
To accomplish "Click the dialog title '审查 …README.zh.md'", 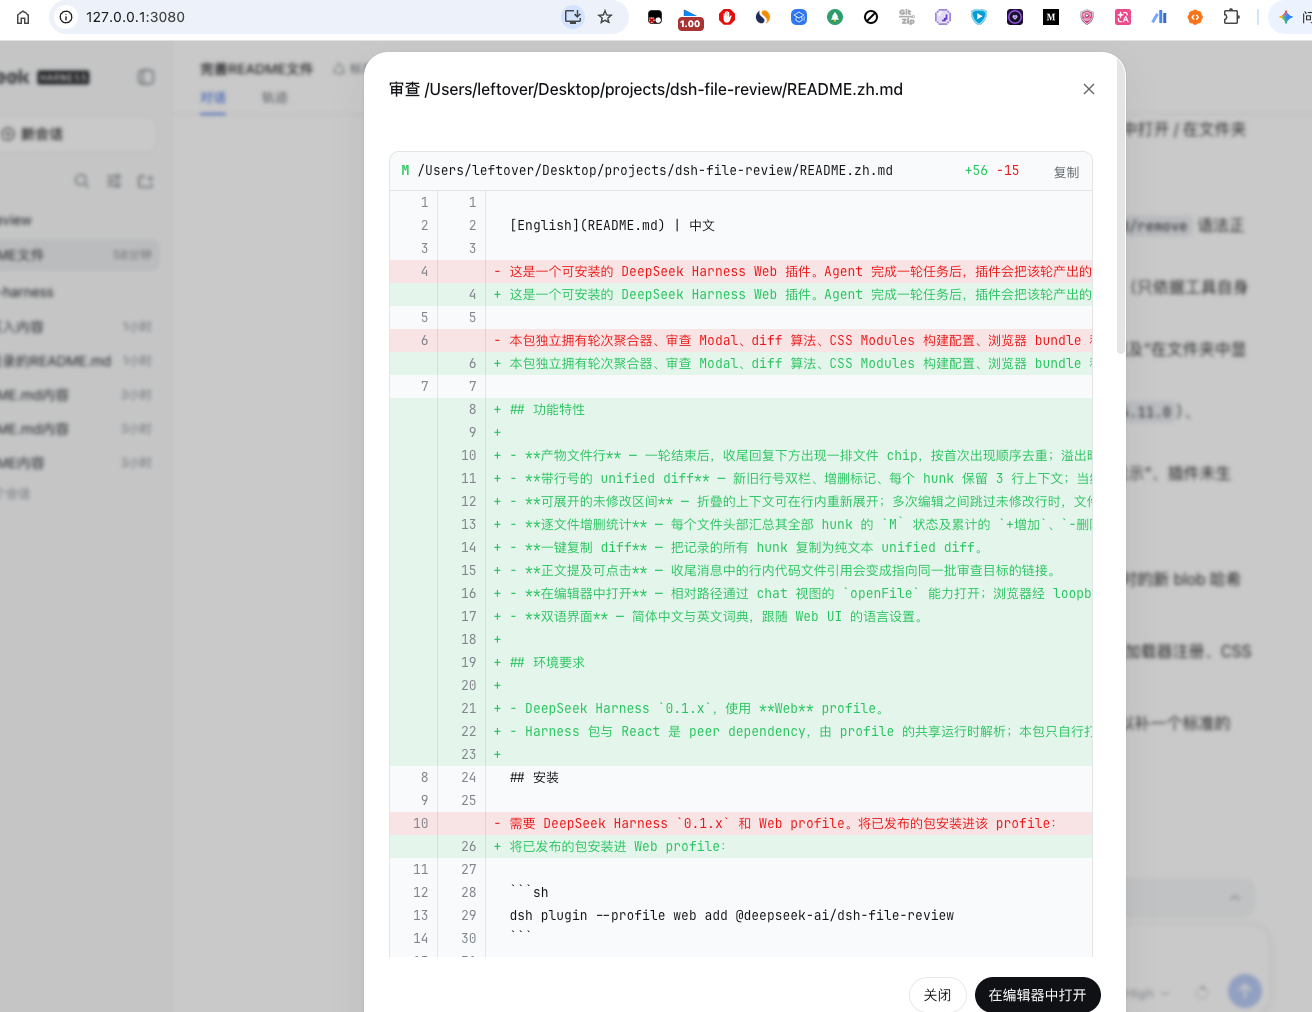I will pyautogui.click(x=646, y=89).
